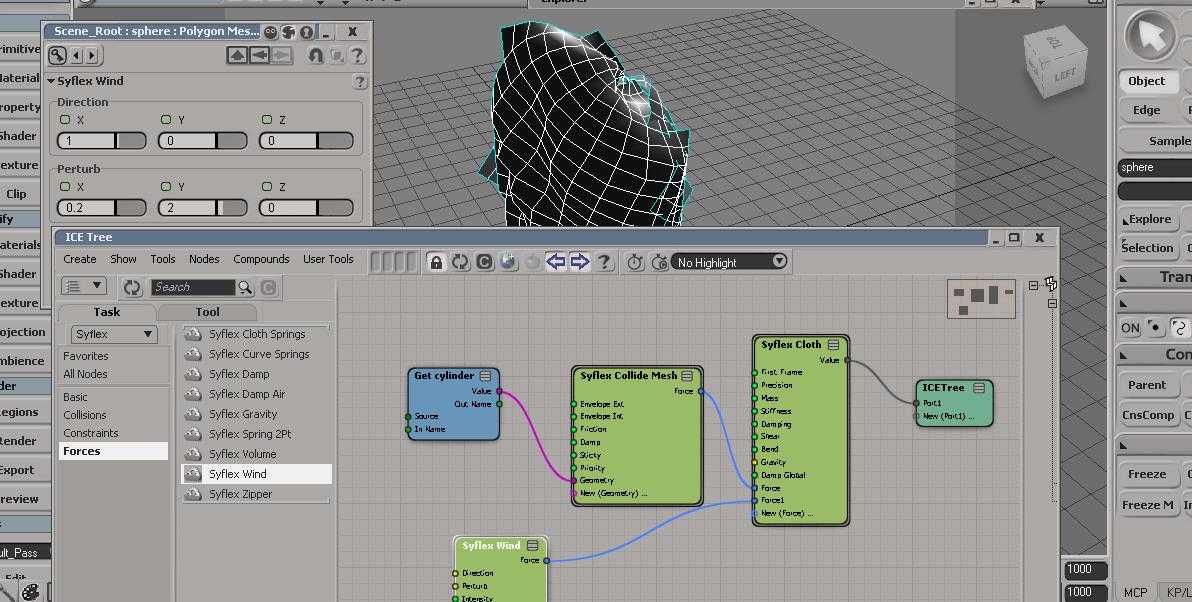Expand the Syflex Collide Mesh node menu
The image size is (1192, 602).
click(x=687, y=376)
